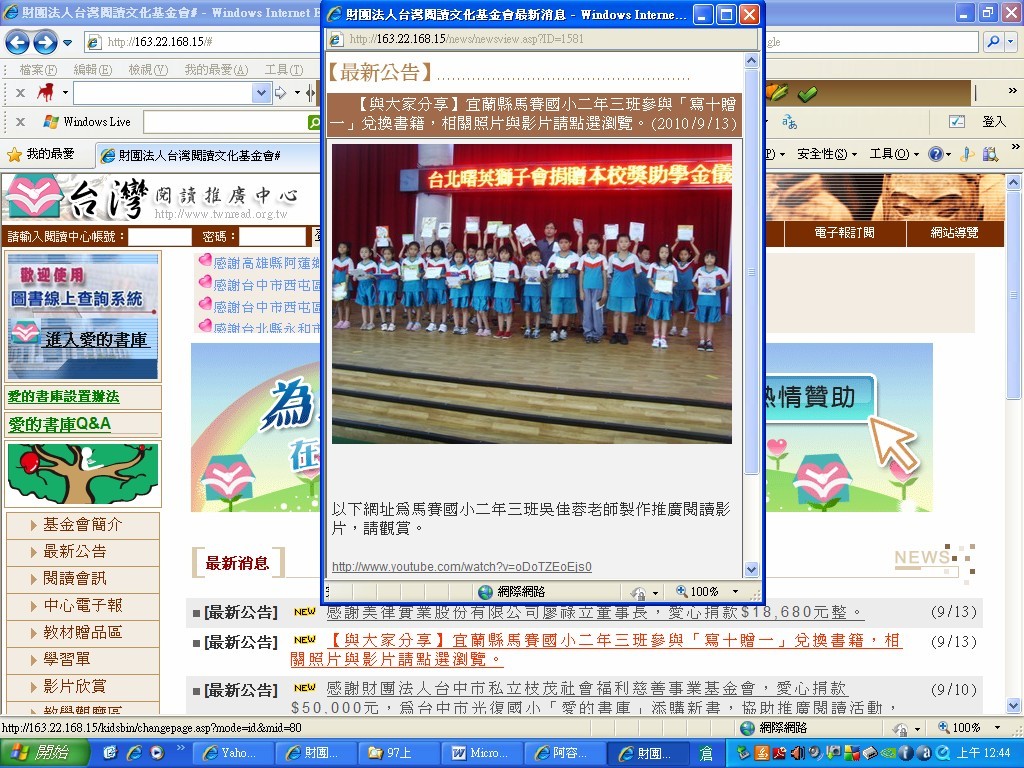Open the 進入愛的書庫 link
This screenshot has width=1024, height=768.
coord(97,340)
